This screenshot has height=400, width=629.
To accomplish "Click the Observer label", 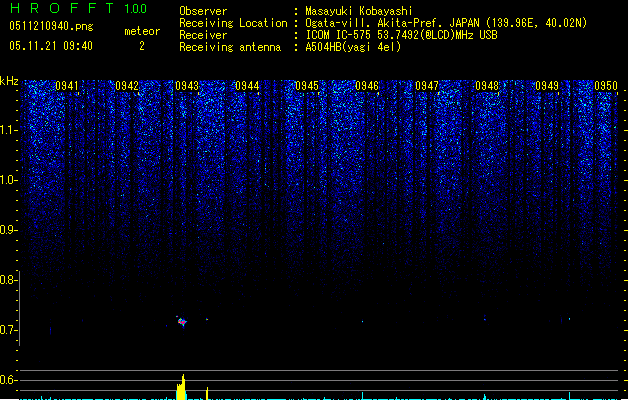I will pos(203,11).
